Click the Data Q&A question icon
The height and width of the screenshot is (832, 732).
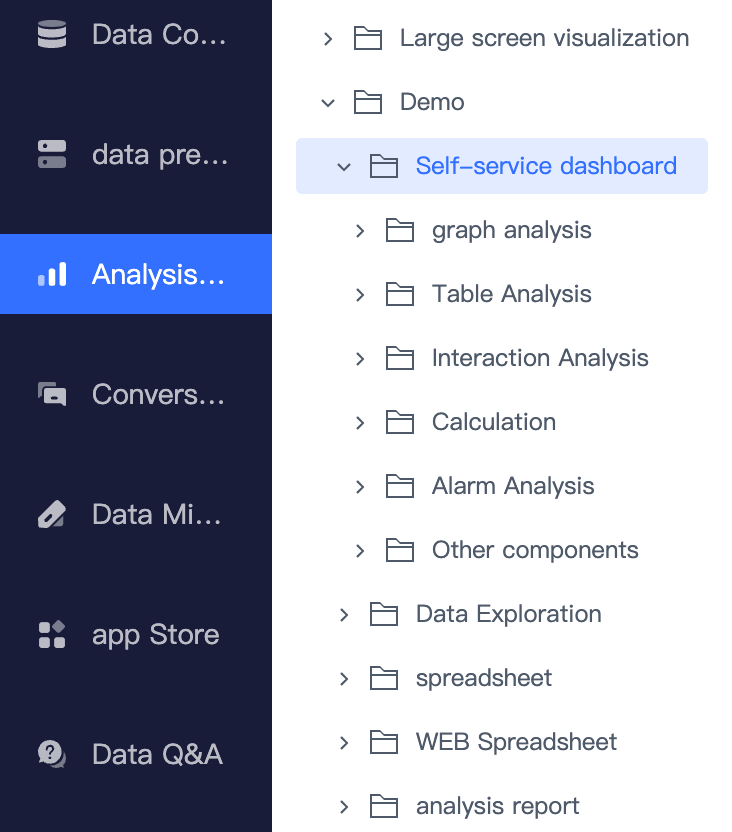coord(51,754)
